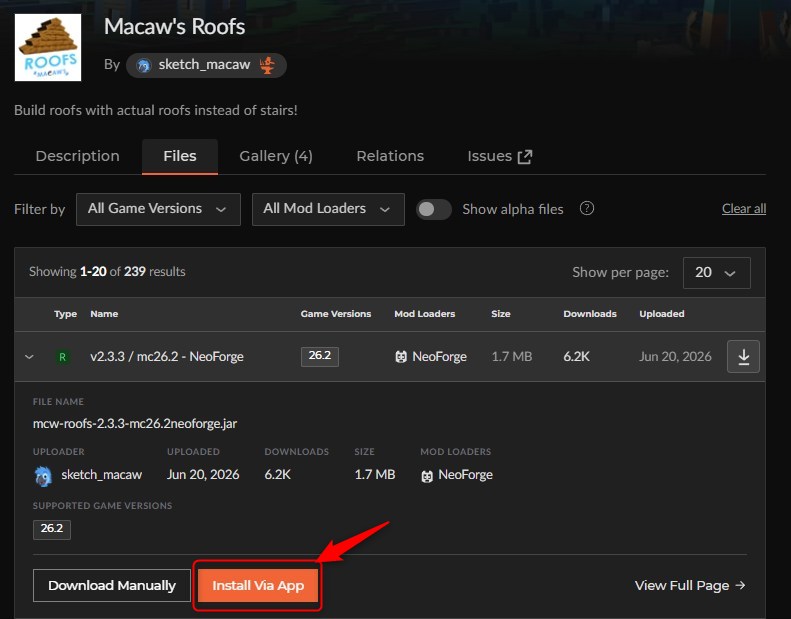The image size is (791, 619).
Task: Click the Jun 20, 2026 date in table row
Action: point(675,356)
